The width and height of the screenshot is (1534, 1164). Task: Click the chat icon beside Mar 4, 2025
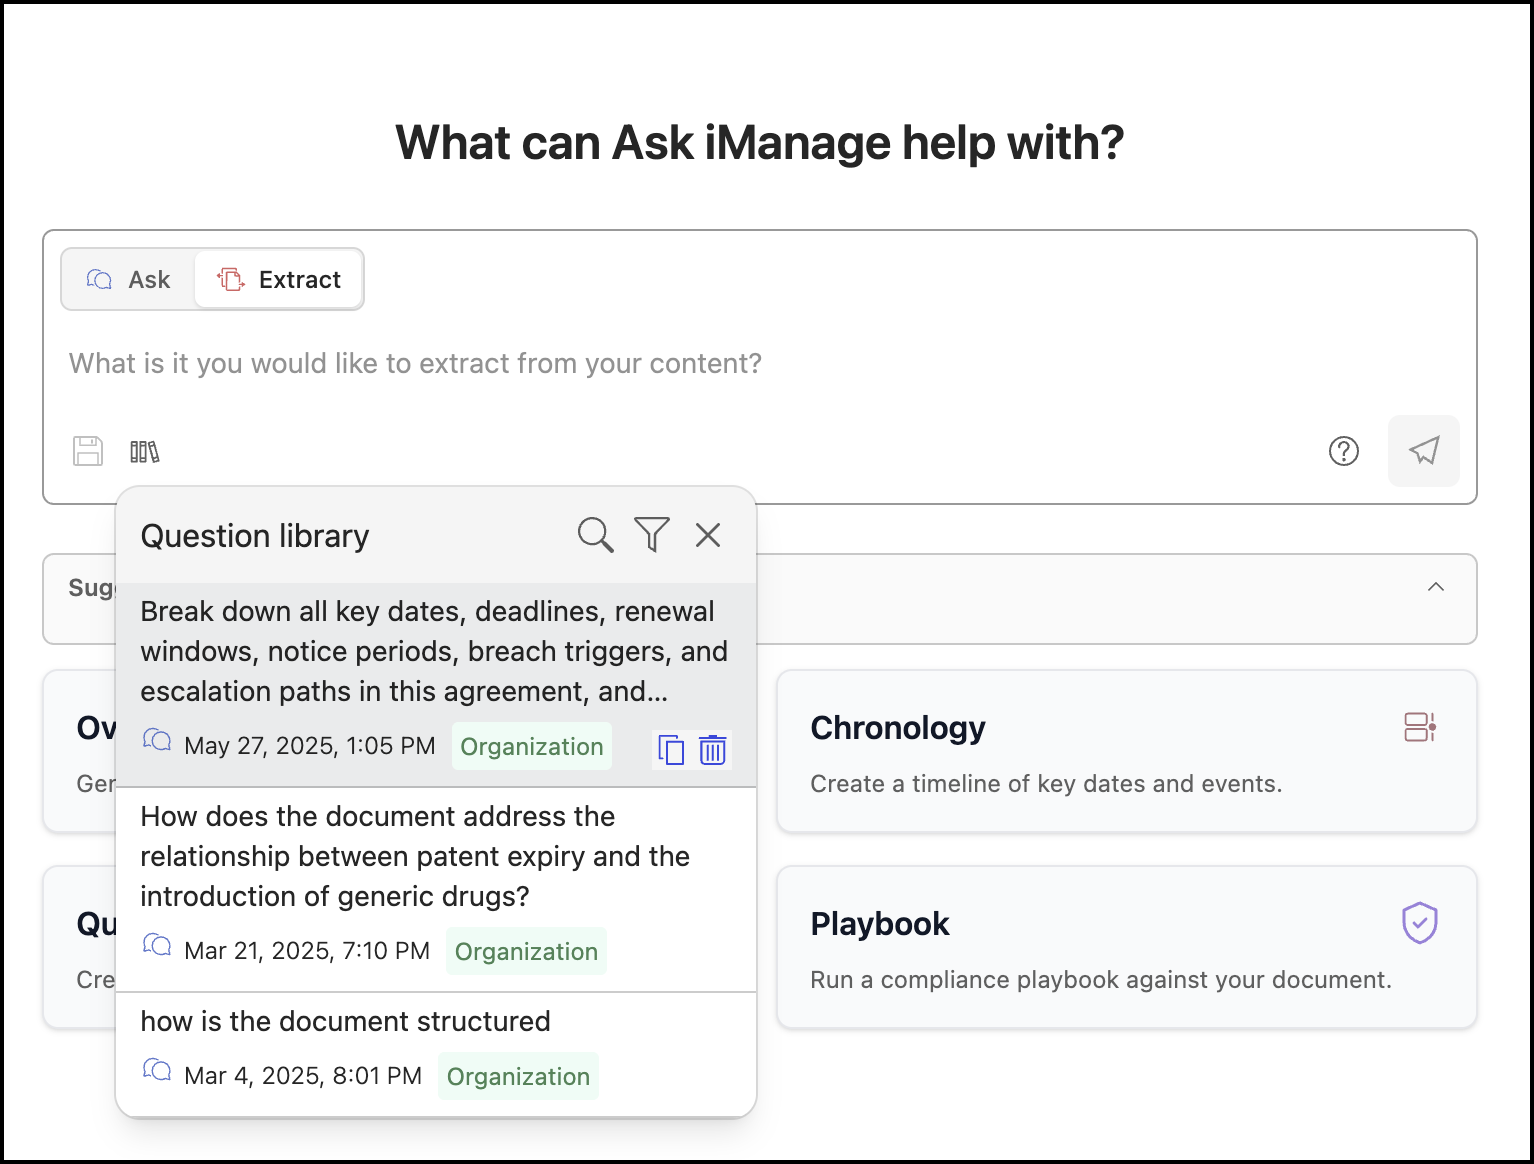157,1070
